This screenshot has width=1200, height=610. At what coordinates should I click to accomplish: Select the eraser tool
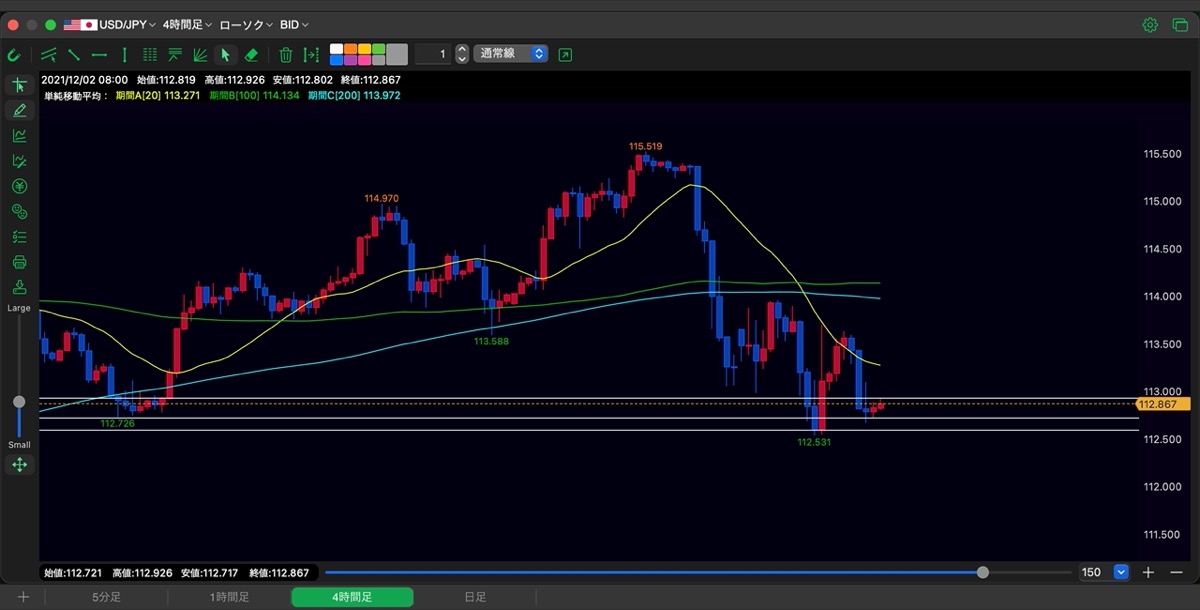(x=251, y=54)
